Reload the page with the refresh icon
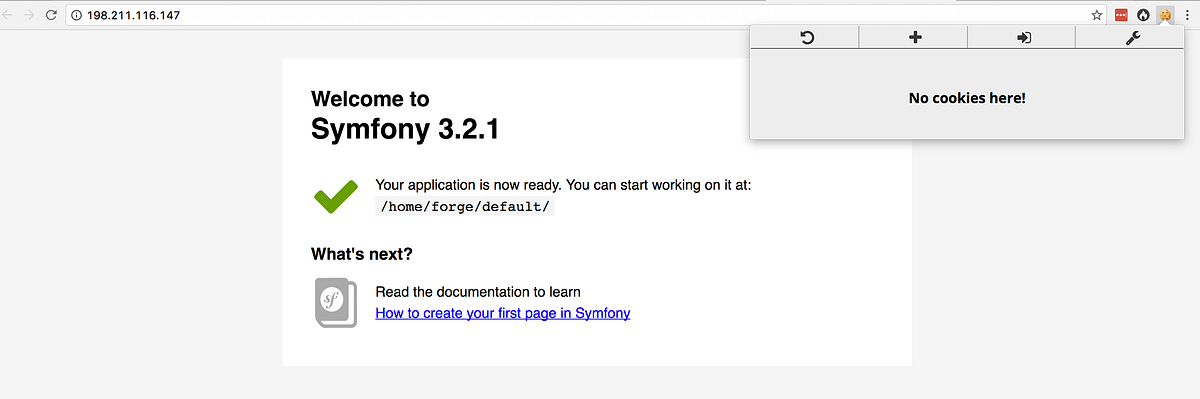Image resolution: width=1200 pixels, height=399 pixels. 51,15
